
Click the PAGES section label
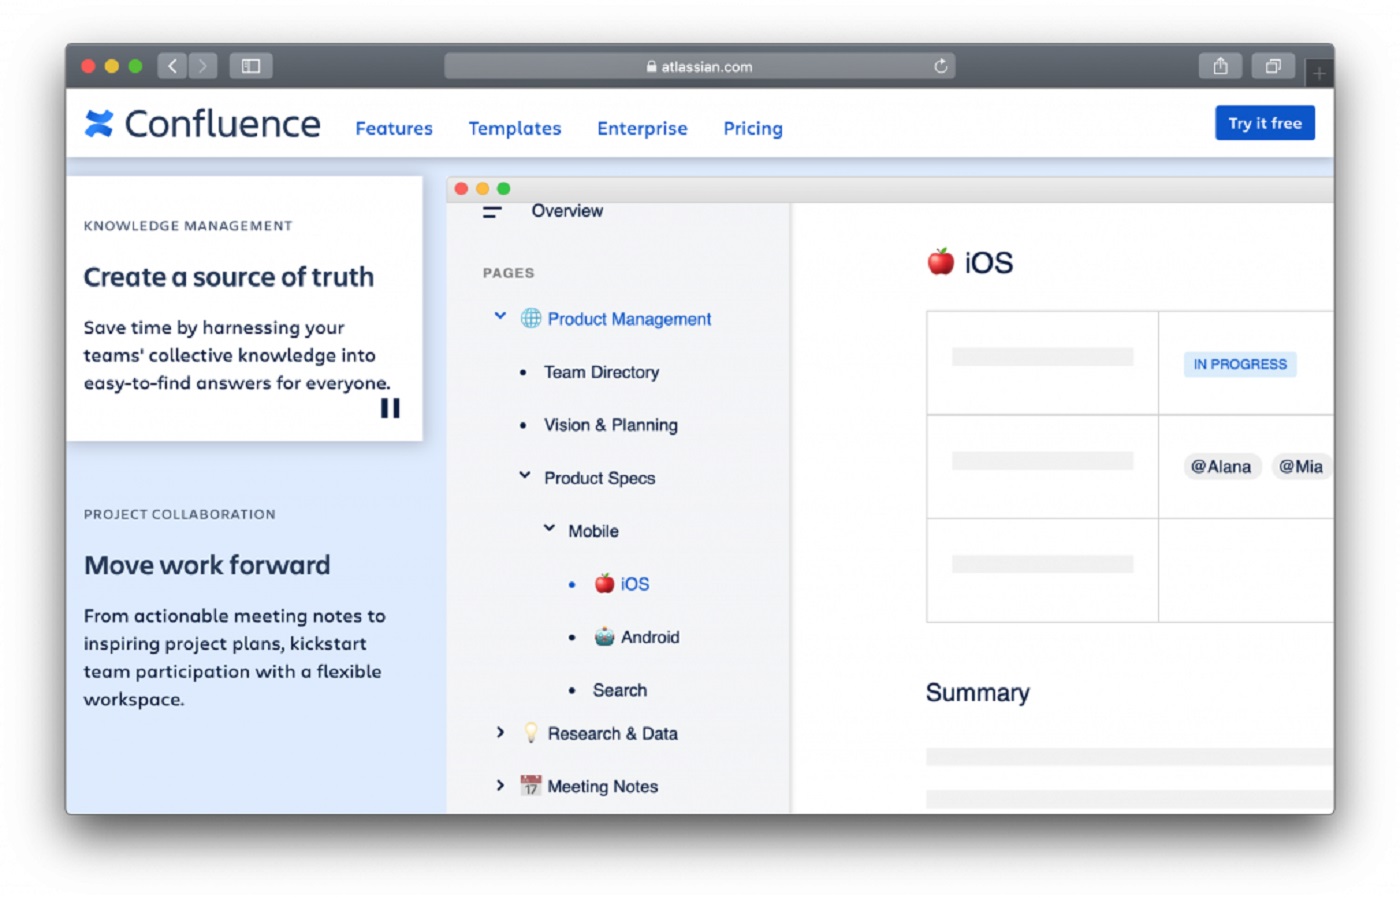pos(508,273)
